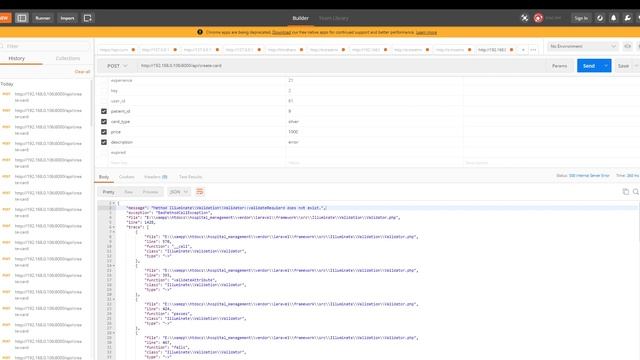Open response Headers tab
The height and width of the screenshot is (360, 640).
(156, 177)
